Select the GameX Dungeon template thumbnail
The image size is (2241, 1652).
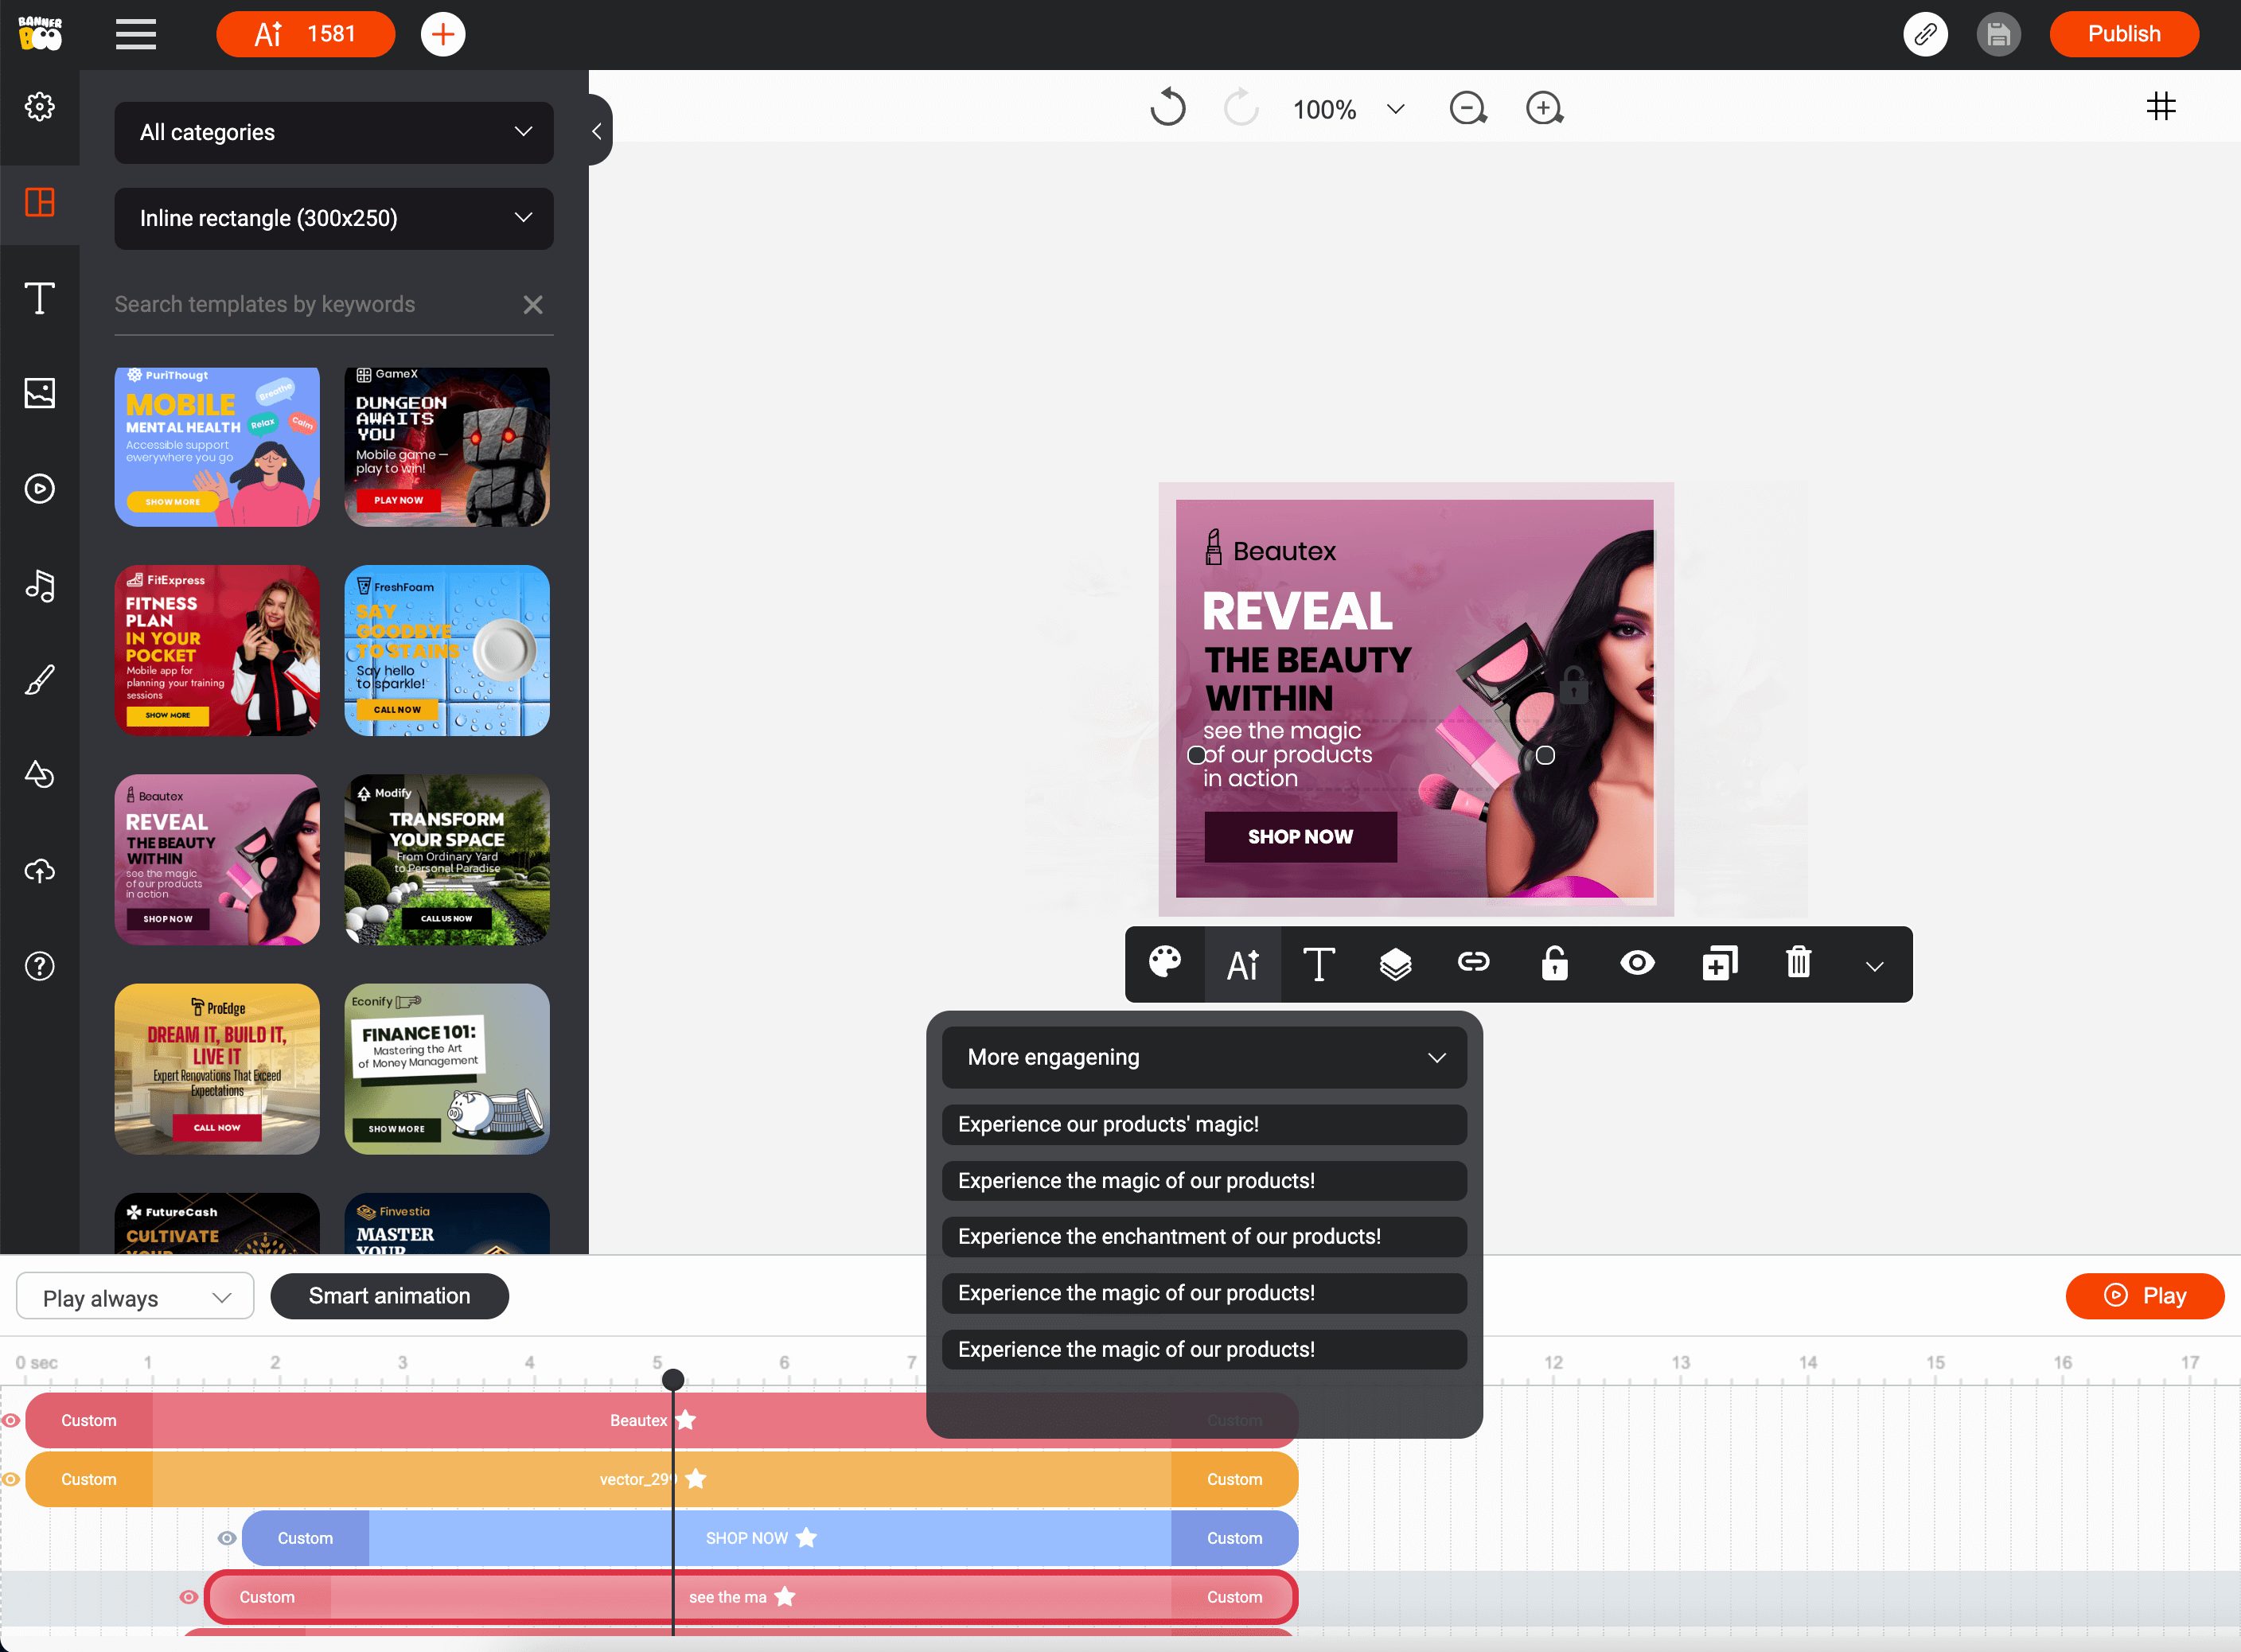(x=447, y=447)
